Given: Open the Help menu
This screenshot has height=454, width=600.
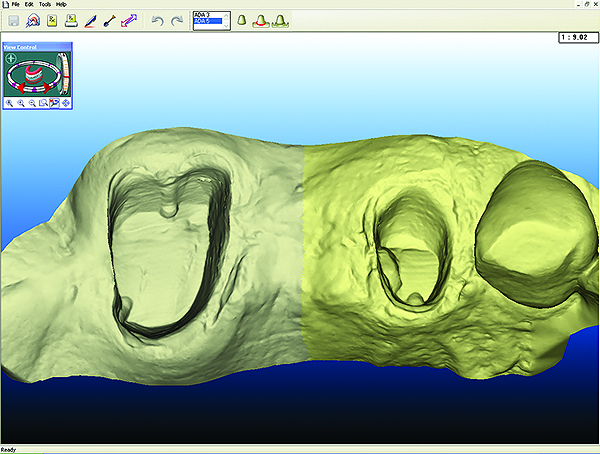Looking at the screenshot, I should pyautogui.click(x=62, y=4).
